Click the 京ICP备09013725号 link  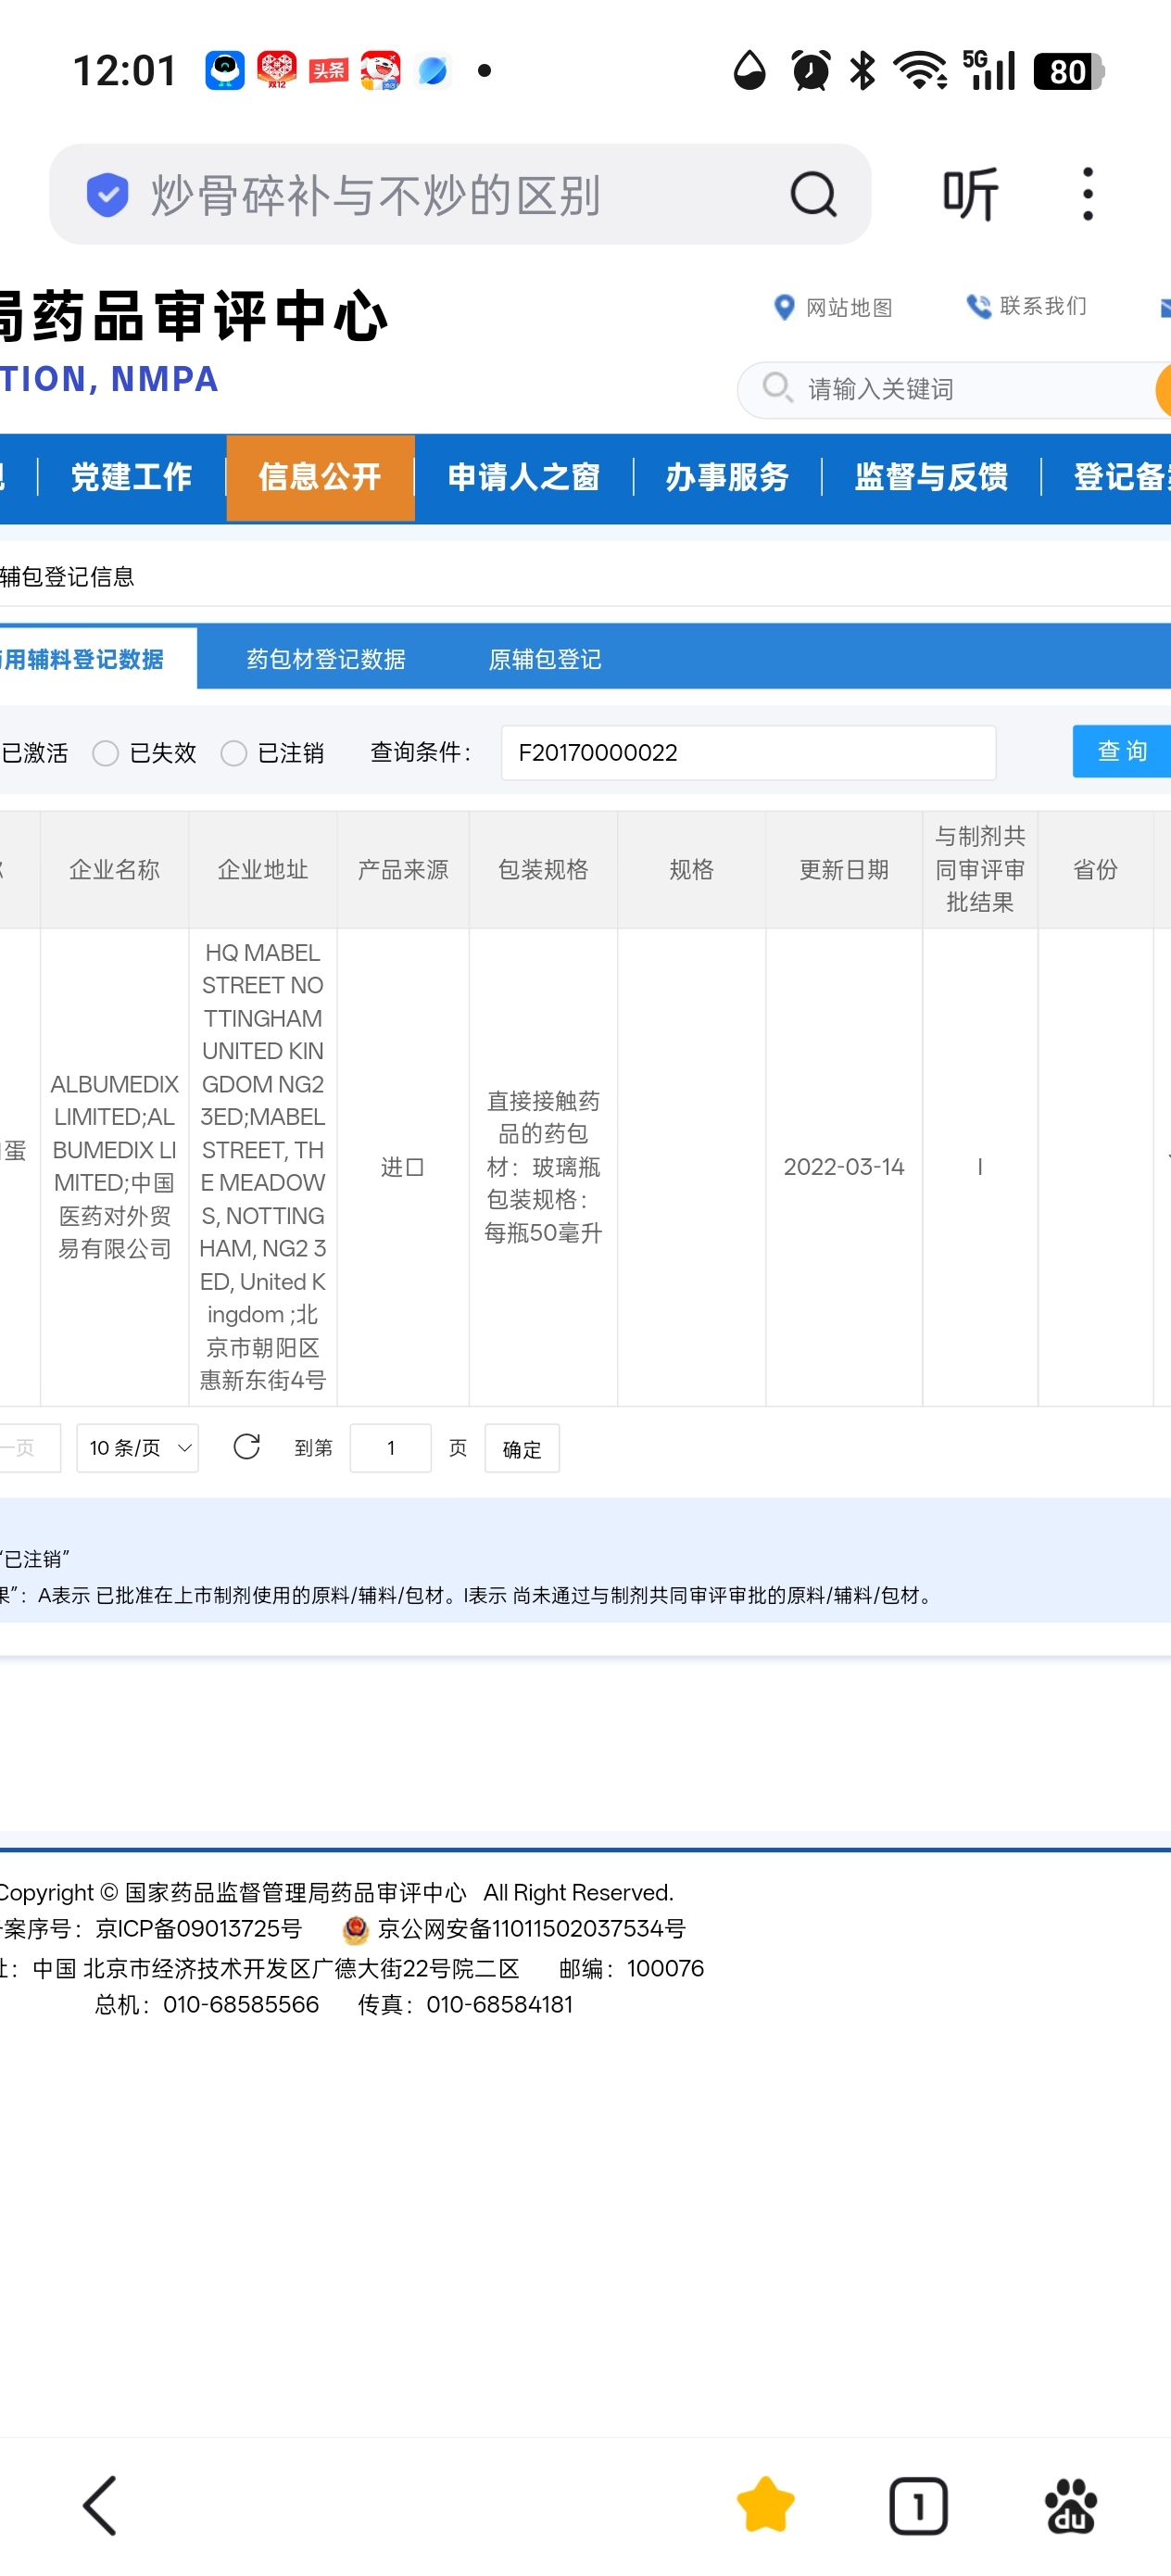point(198,1928)
